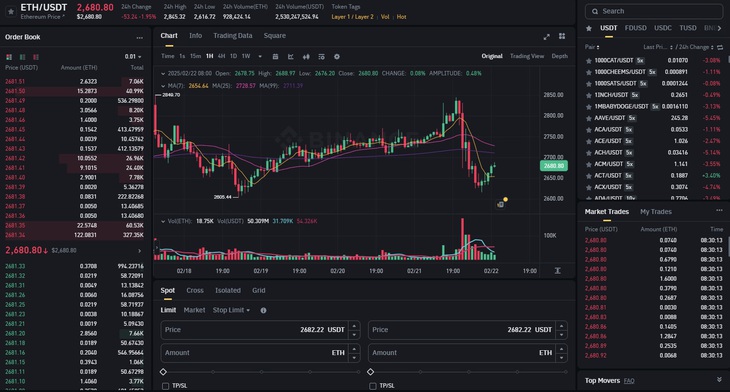The height and width of the screenshot is (392, 730).
Task: Switch to the Info tab
Action: [196, 36]
